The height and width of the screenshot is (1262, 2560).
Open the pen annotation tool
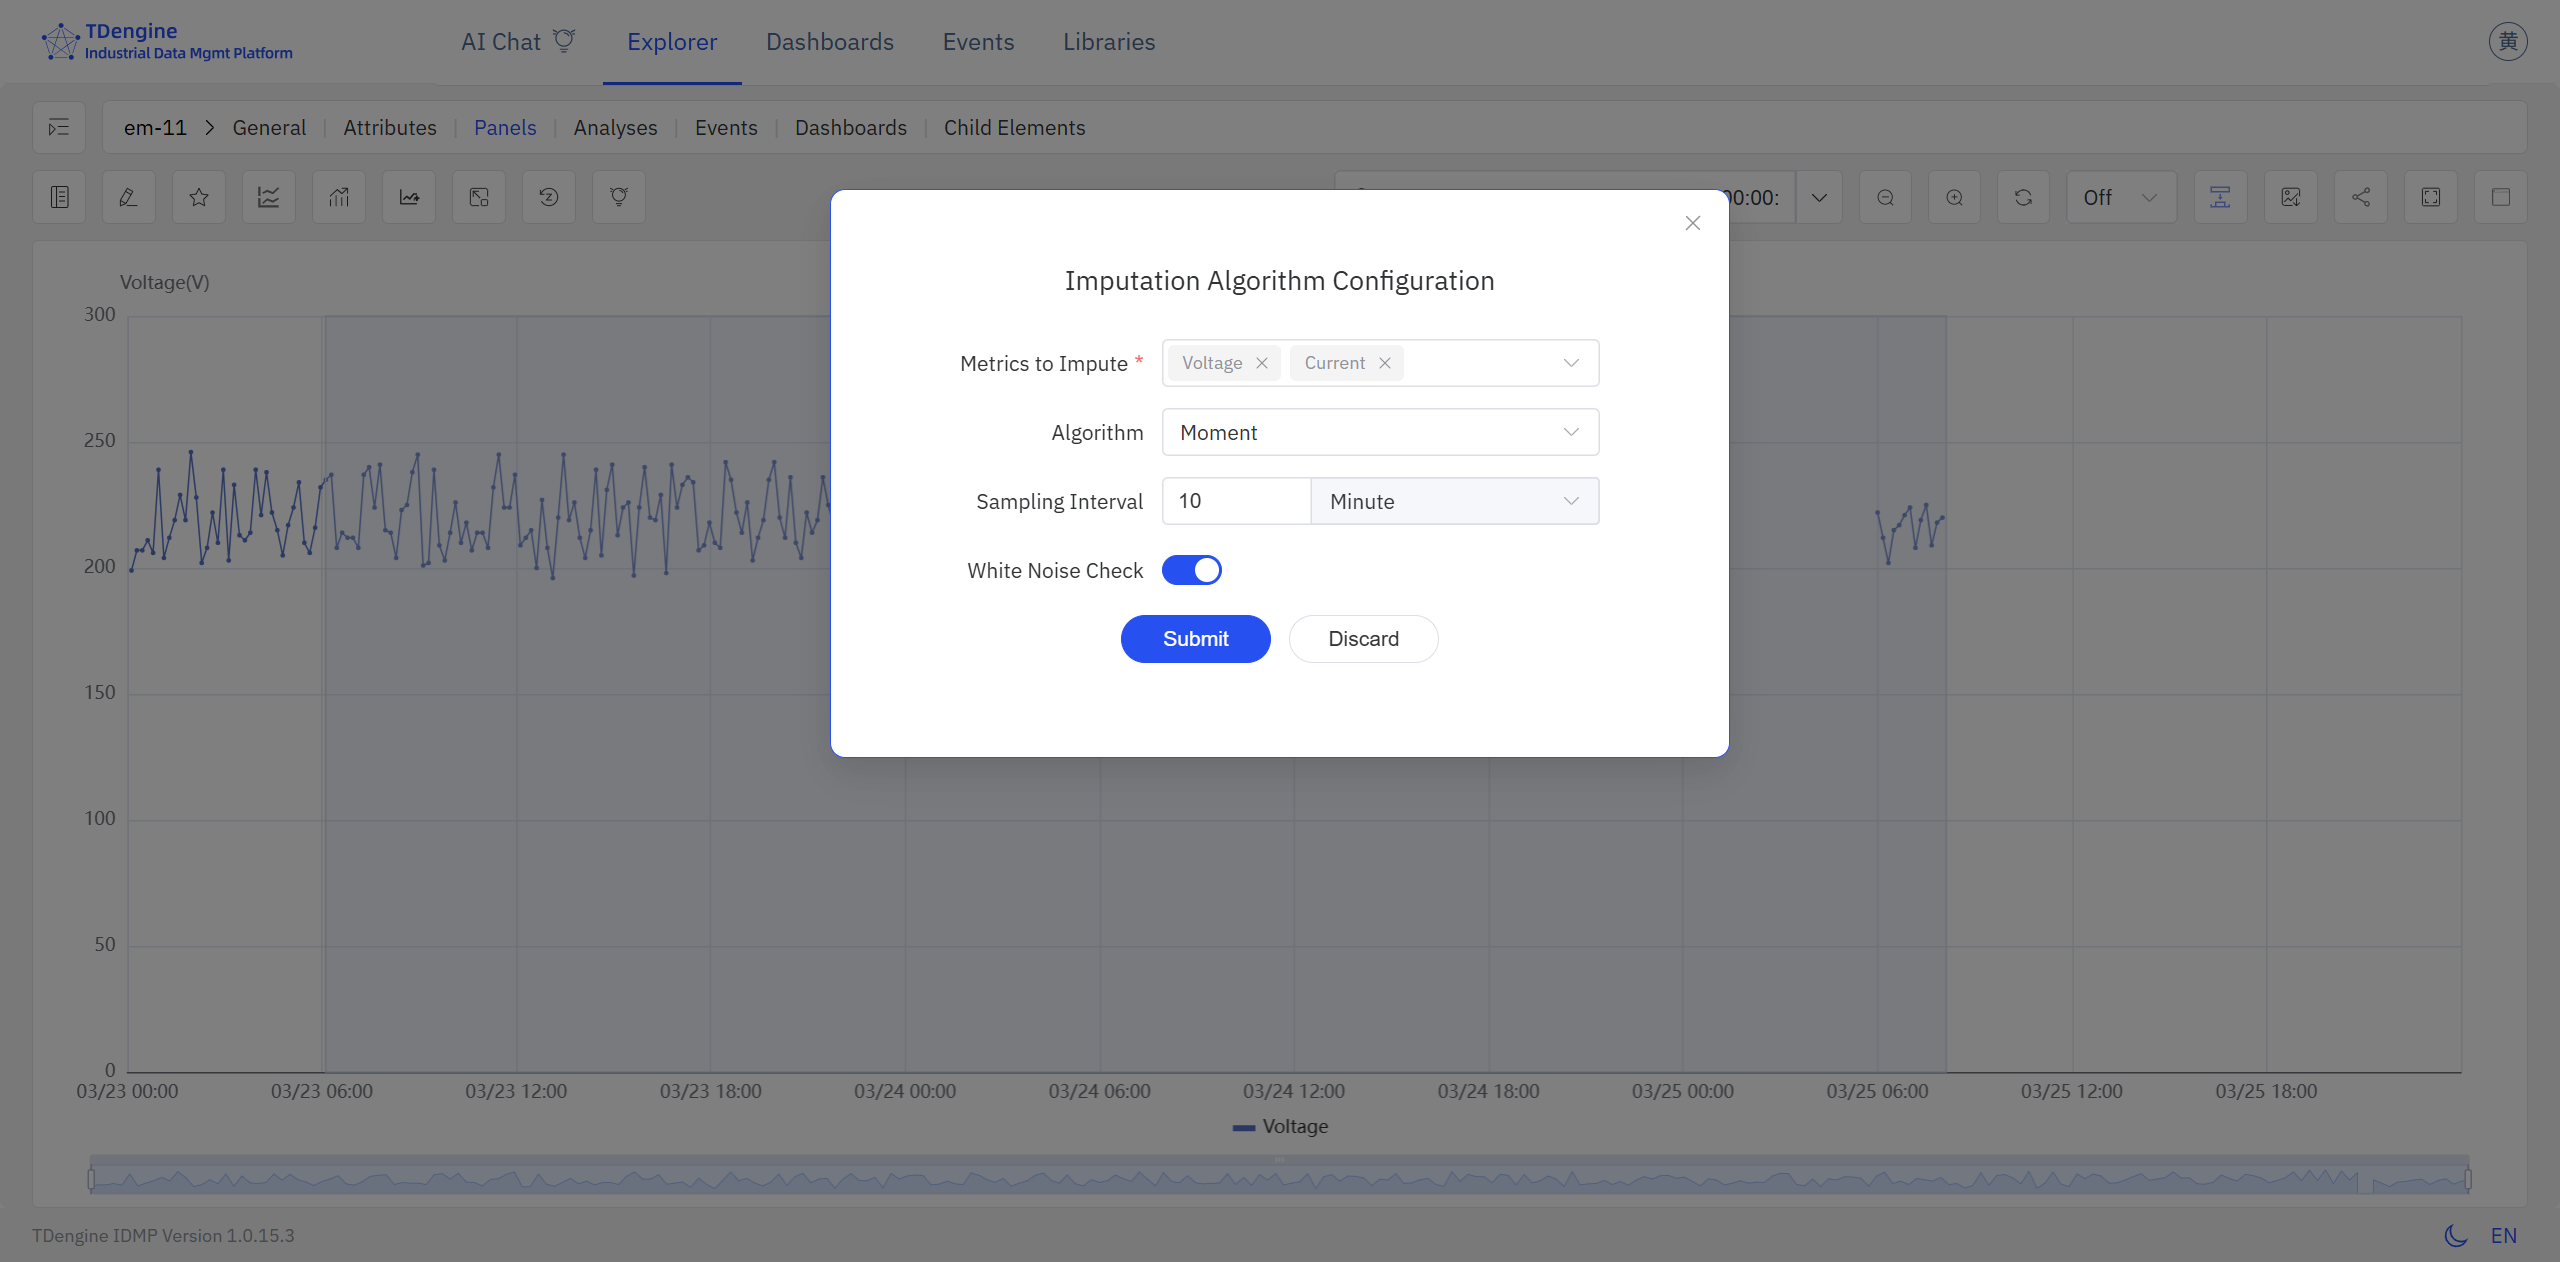click(x=127, y=197)
